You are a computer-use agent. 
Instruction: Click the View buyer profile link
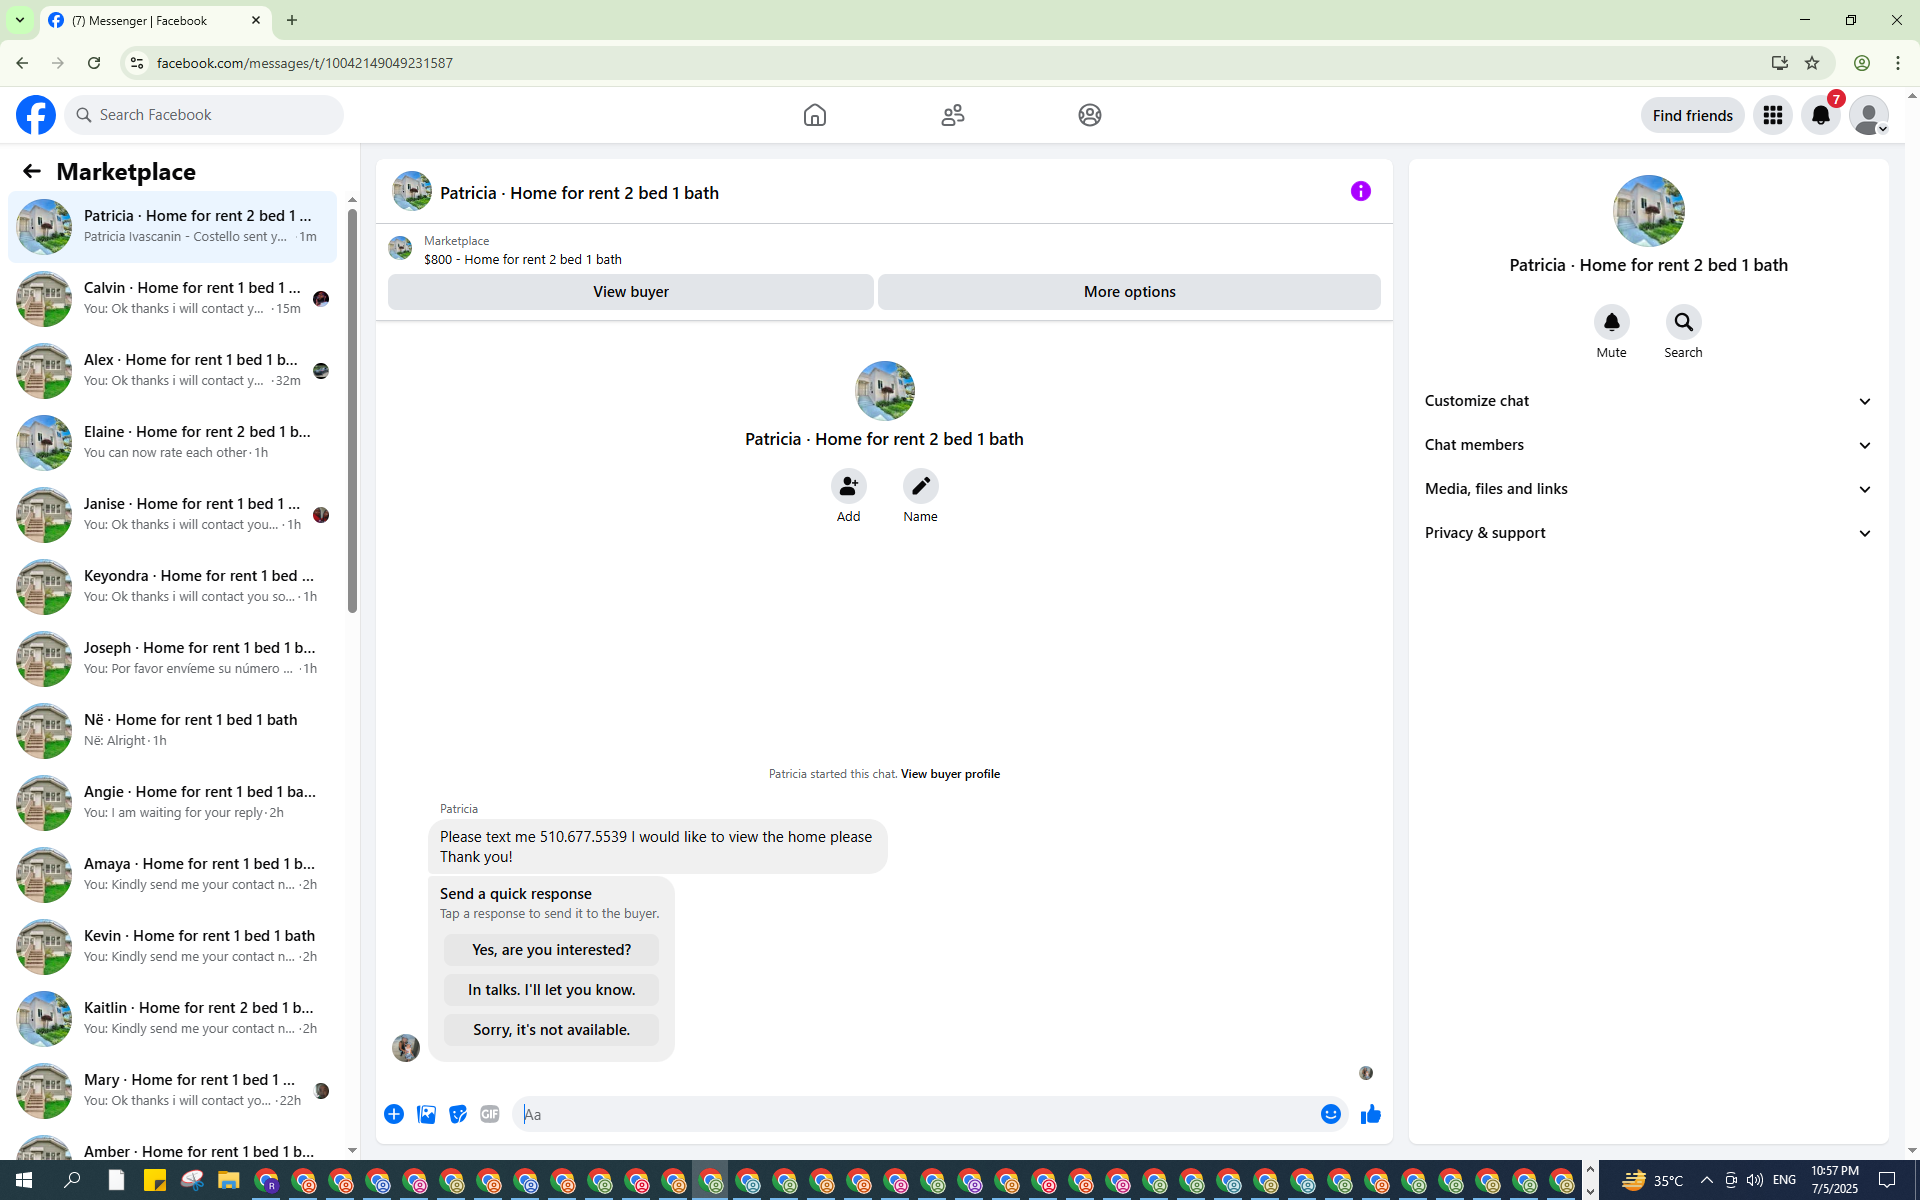click(x=950, y=774)
